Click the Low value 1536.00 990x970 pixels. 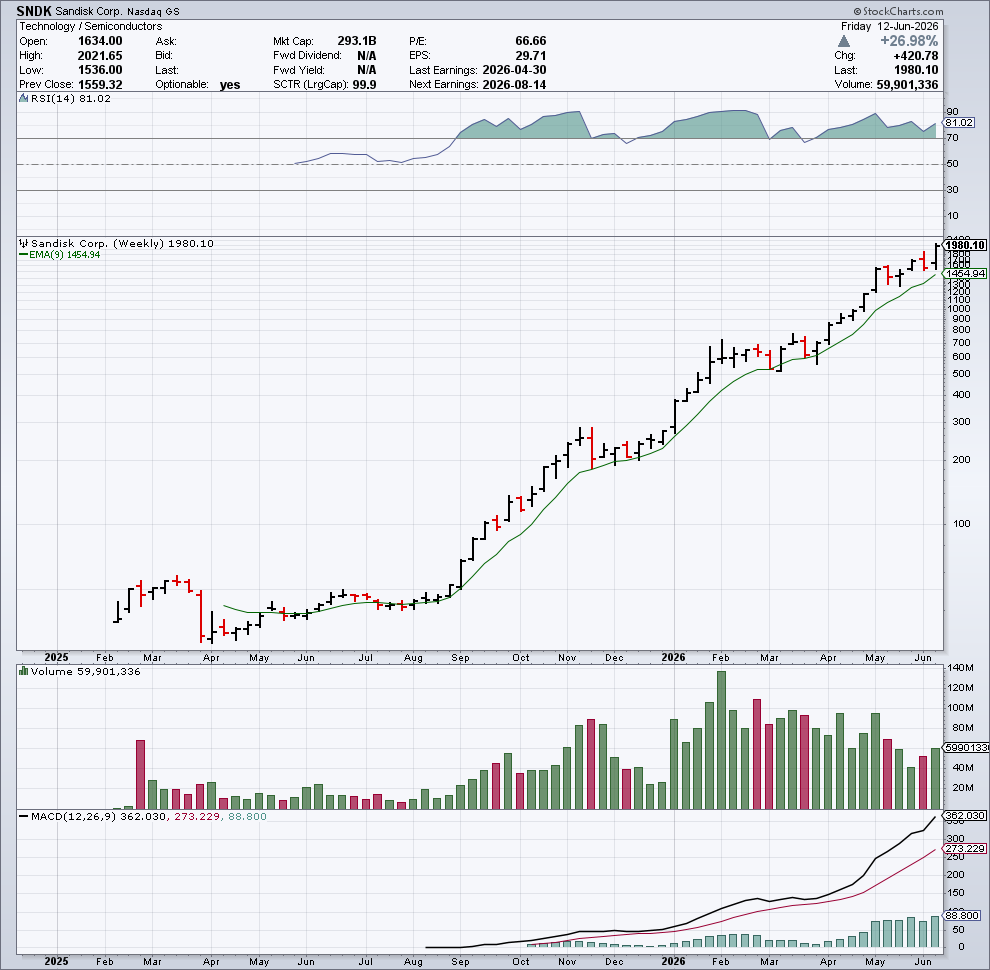[100, 70]
